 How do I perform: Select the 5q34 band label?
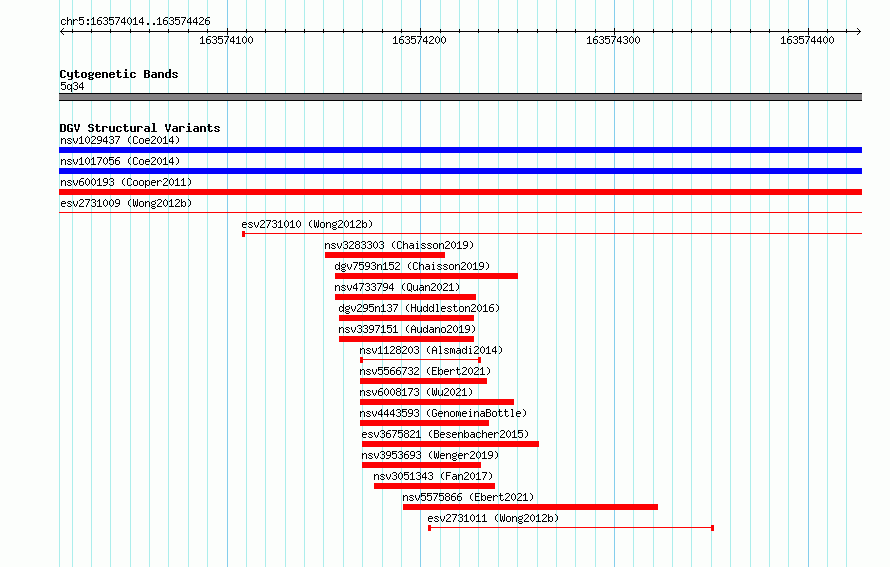(x=72, y=86)
